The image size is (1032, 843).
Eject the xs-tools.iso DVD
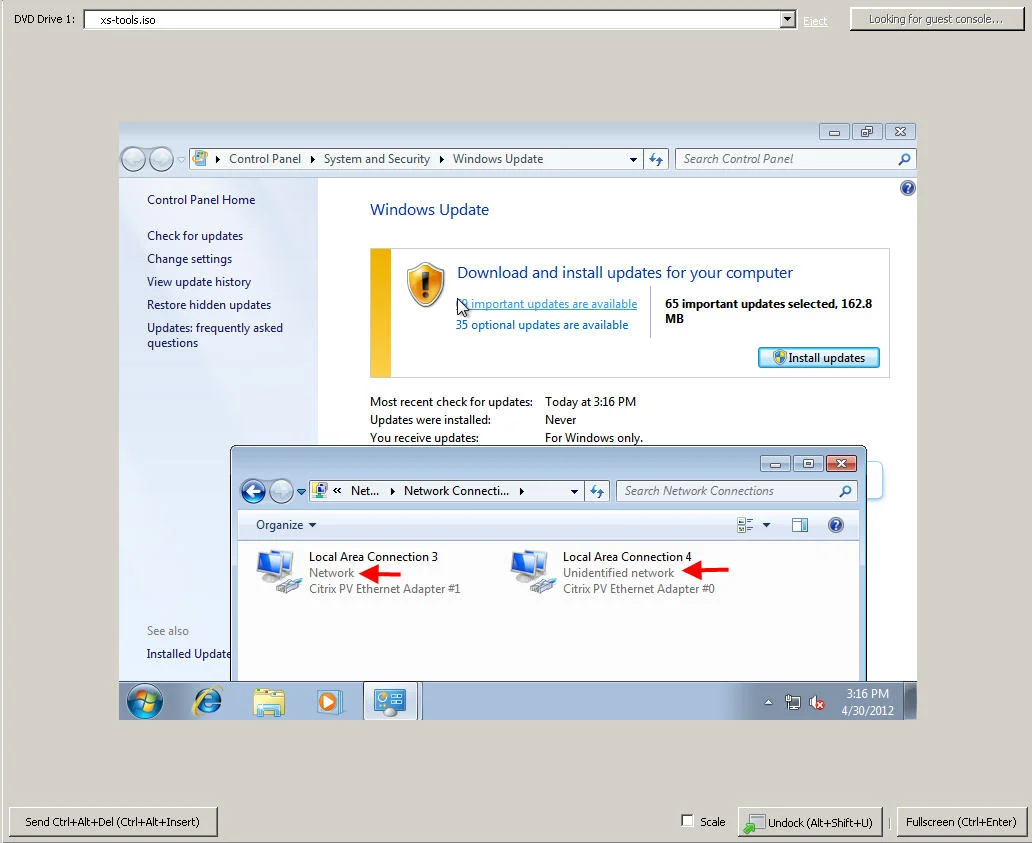pyautogui.click(x=815, y=21)
